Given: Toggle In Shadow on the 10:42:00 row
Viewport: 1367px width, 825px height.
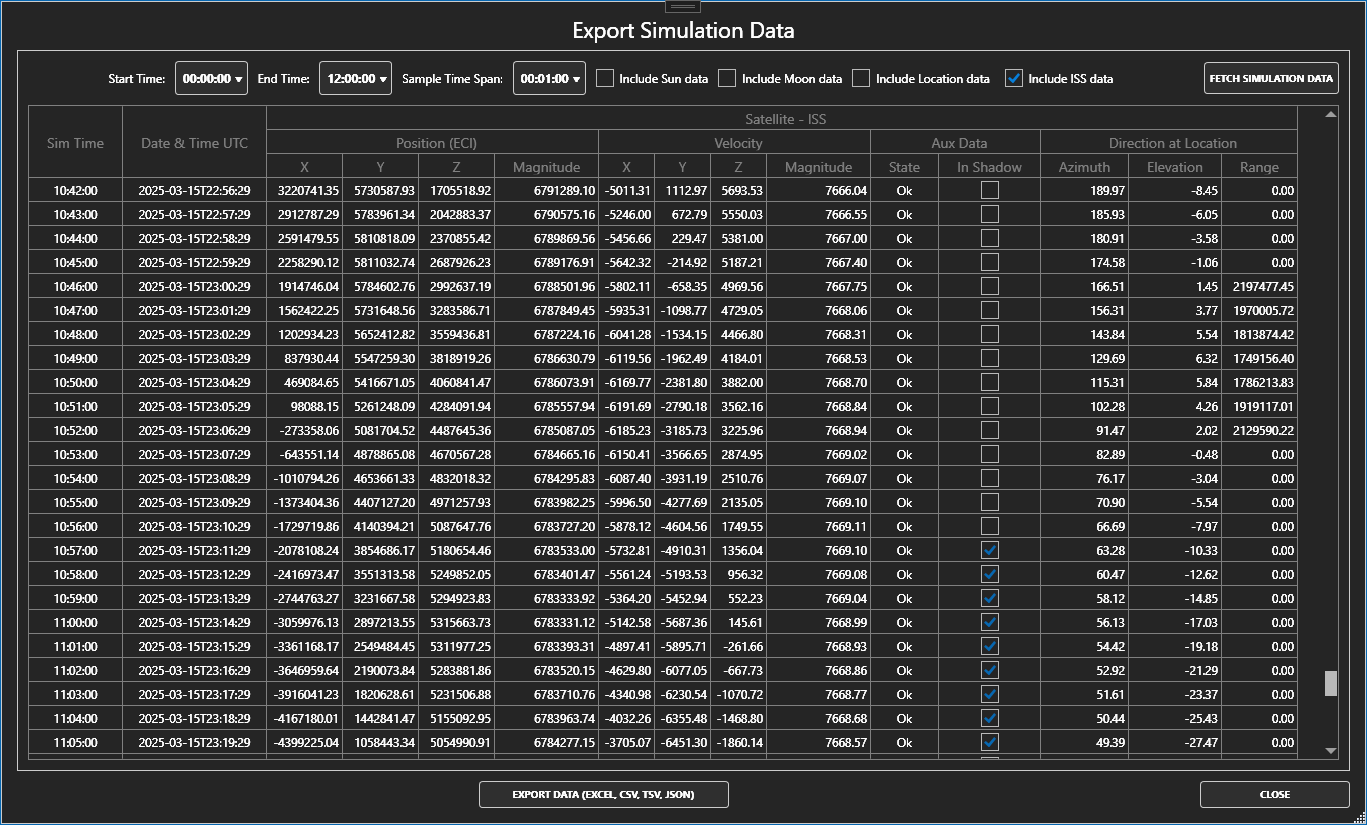Looking at the screenshot, I should tap(989, 189).
